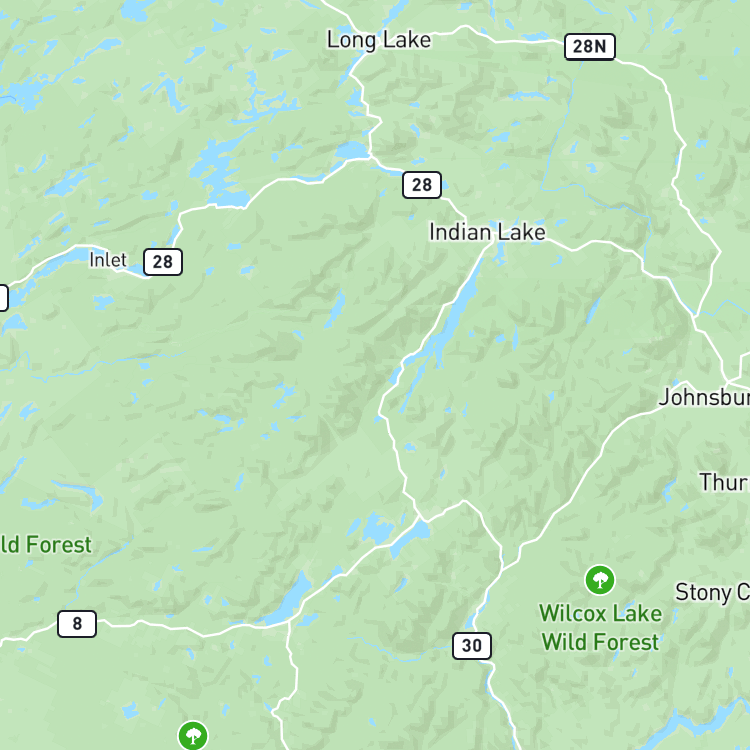This screenshot has height=750, width=750.
Task: Select the route 8 highway shield
Action: tap(77, 624)
